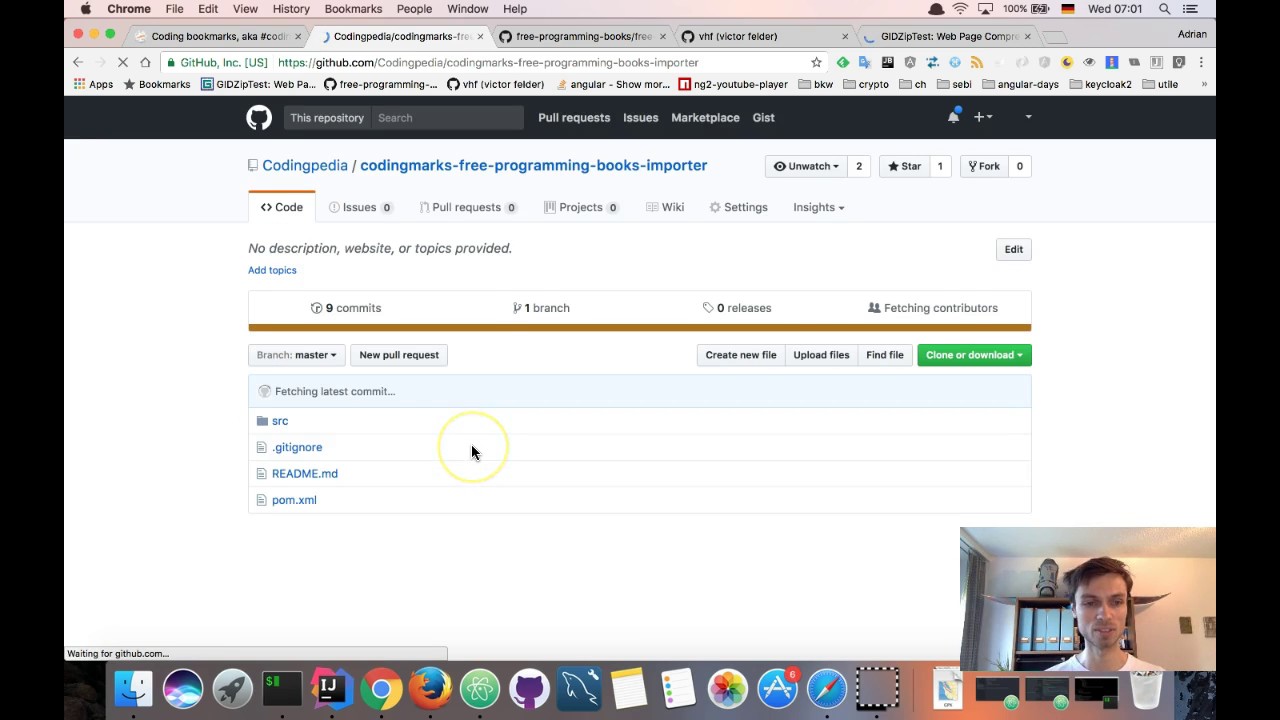Click Chrome home button icon
The image size is (1280, 720).
(x=145, y=62)
